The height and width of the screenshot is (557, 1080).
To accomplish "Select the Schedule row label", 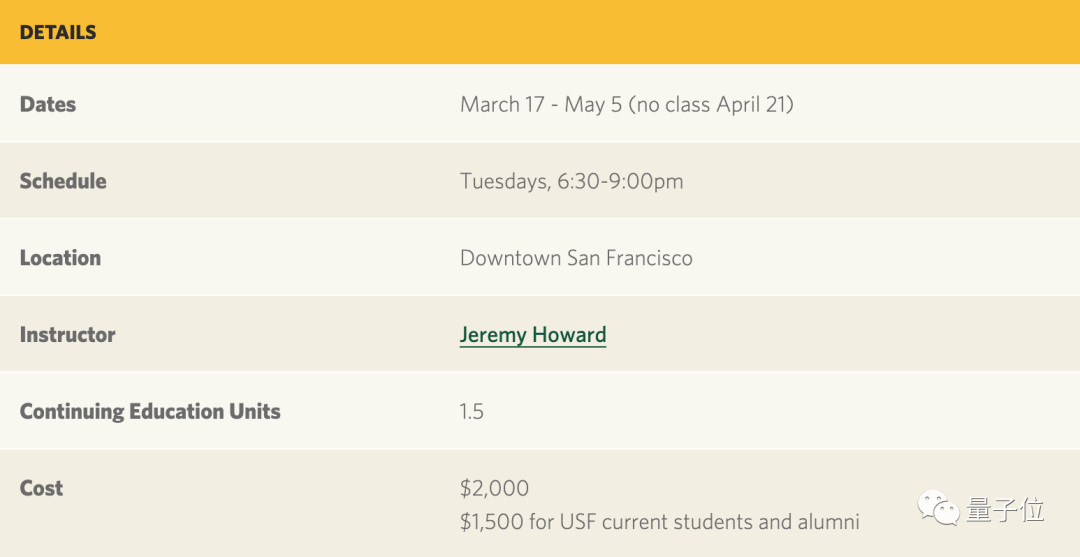I will pyautogui.click(x=63, y=181).
